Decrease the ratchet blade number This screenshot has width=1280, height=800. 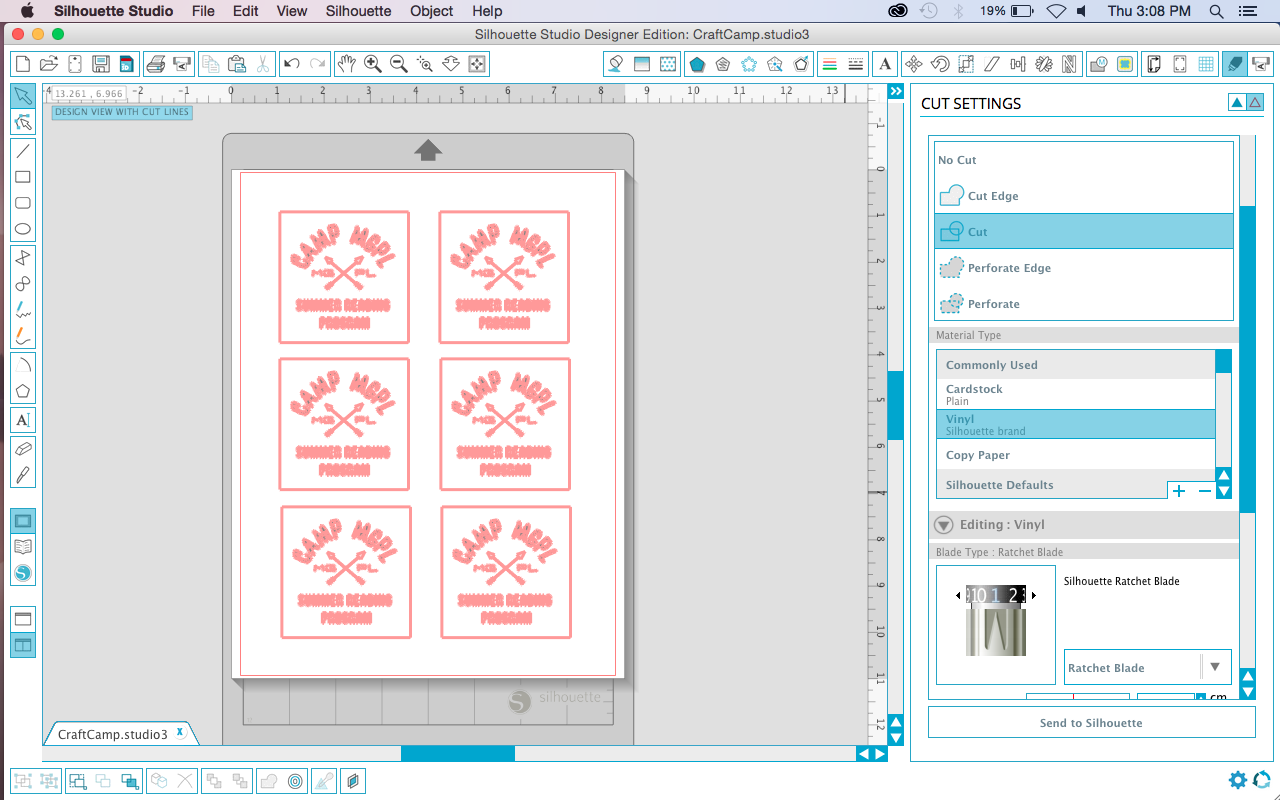(958, 595)
